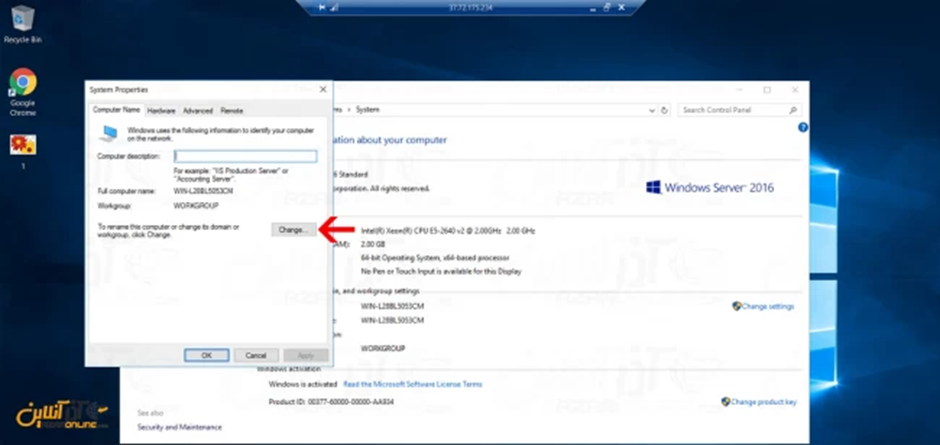Click the 64-bit Operating System text
The width and height of the screenshot is (940, 445).
pyautogui.click(x=435, y=258)
